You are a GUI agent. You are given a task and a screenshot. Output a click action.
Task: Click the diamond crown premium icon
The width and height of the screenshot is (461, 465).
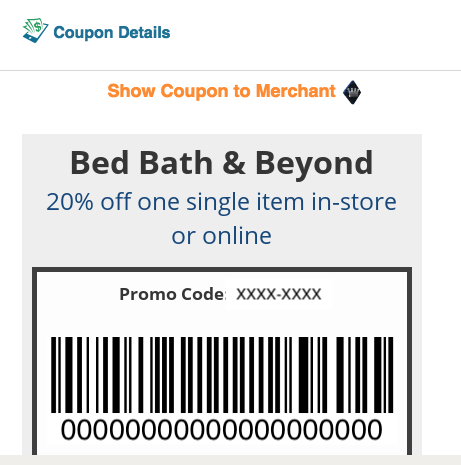tap(352, 92)
